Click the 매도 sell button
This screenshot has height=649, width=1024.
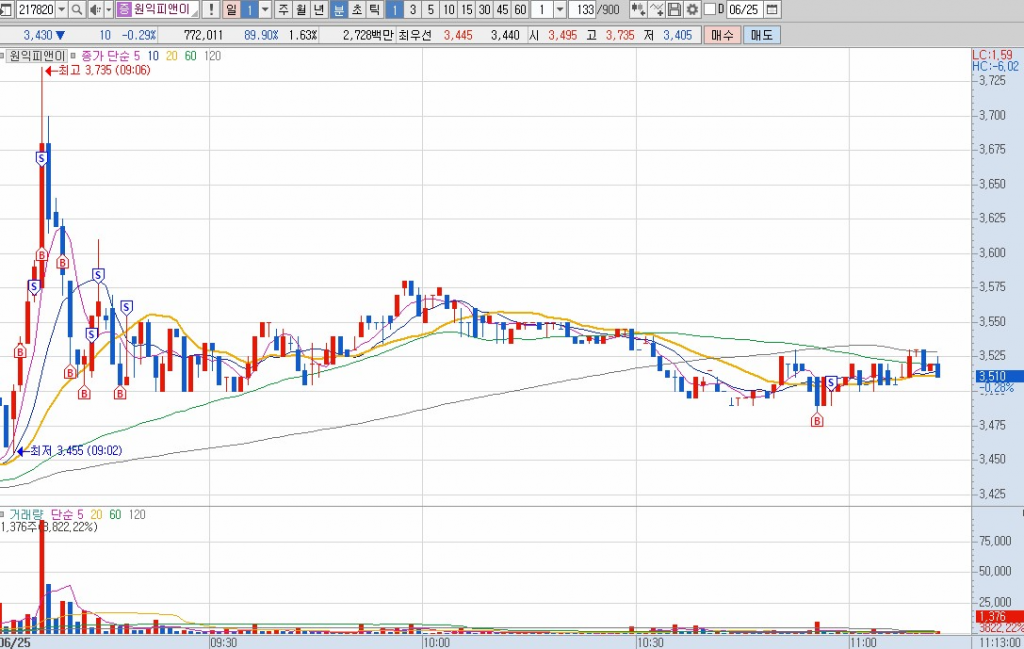(761, 35)
